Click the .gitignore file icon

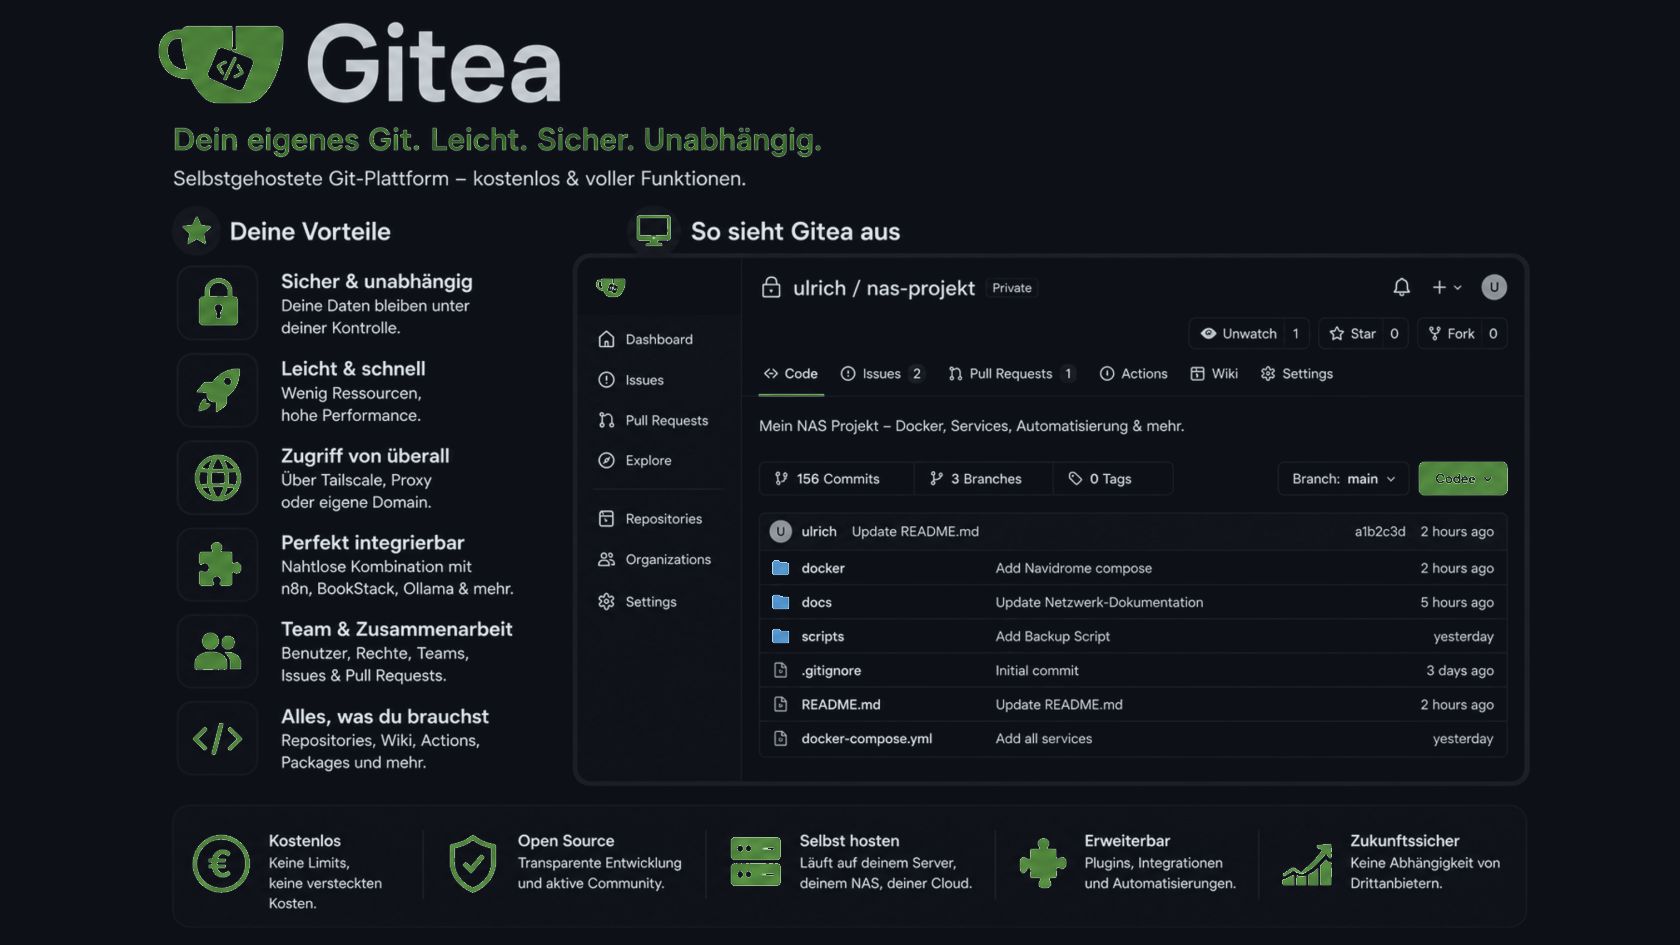point(781,670)
